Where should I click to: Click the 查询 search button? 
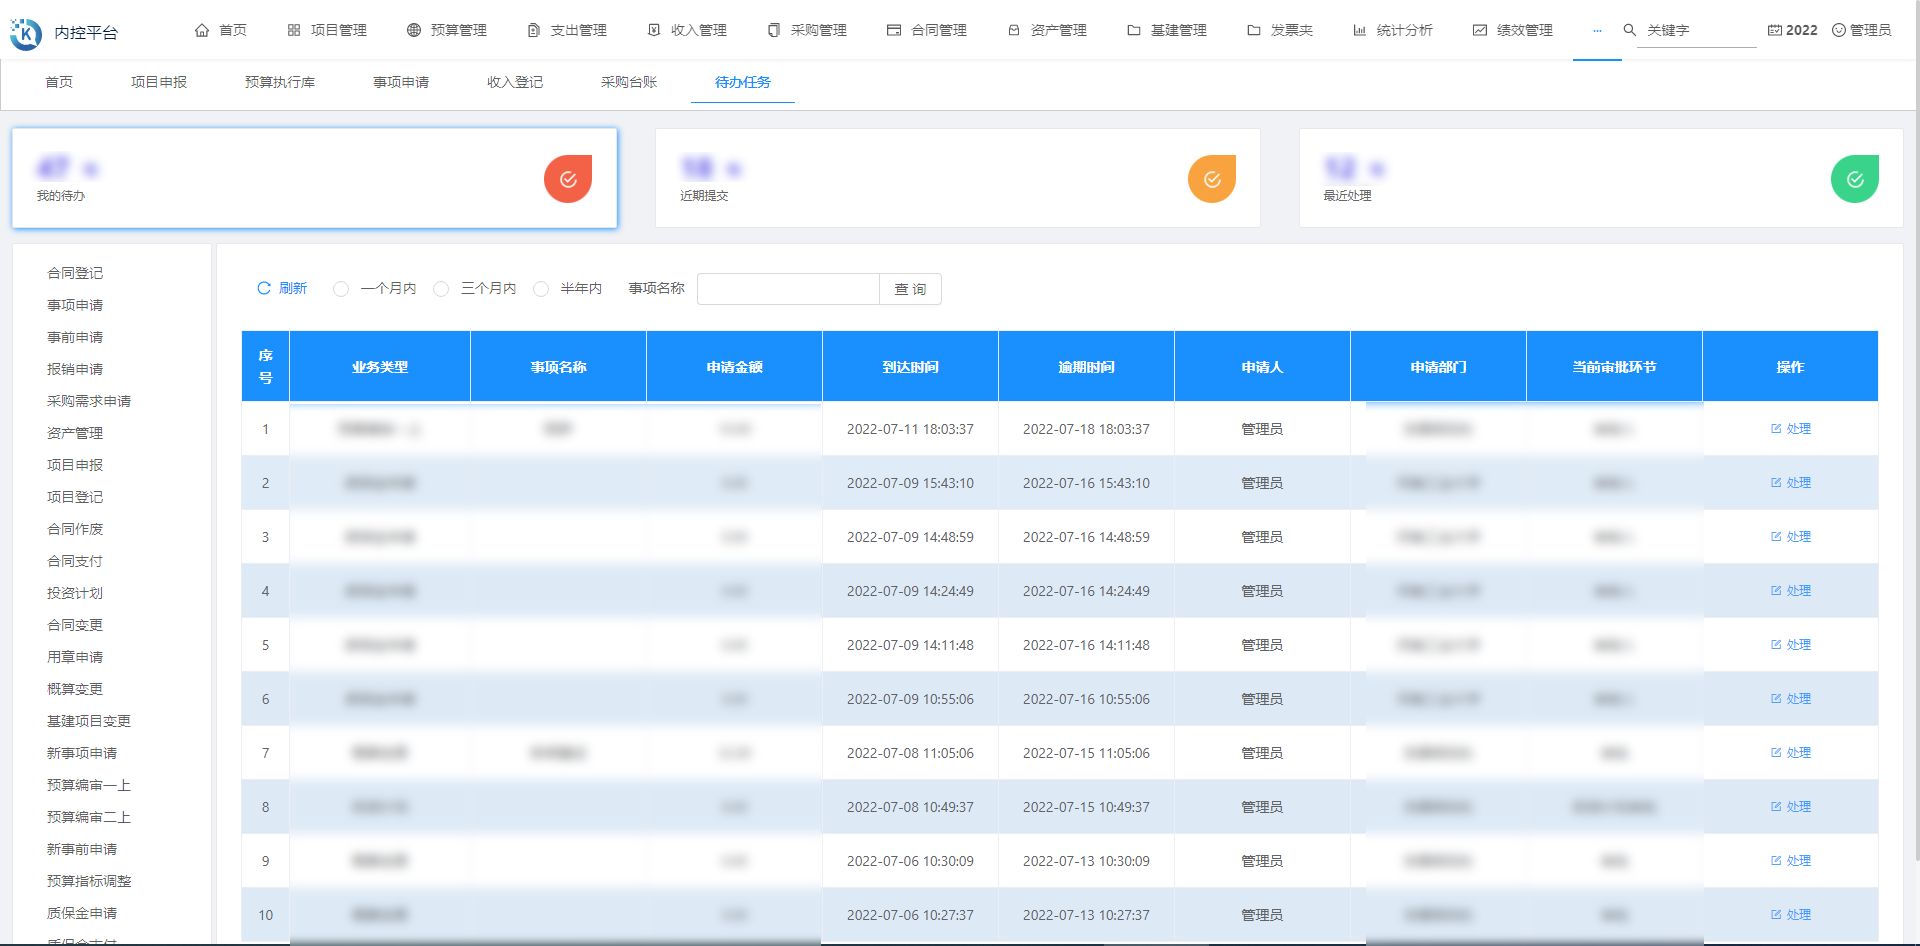[910, 289]
